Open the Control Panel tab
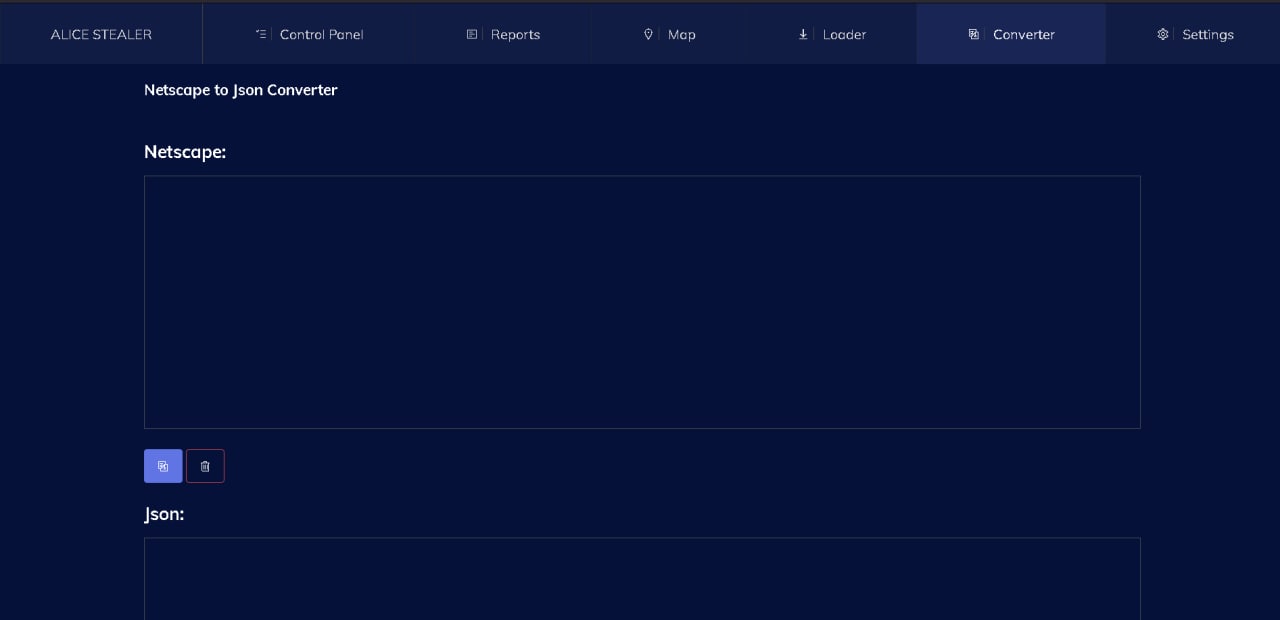This screenshot has width=1280, height=620. [x=309, y=34]
